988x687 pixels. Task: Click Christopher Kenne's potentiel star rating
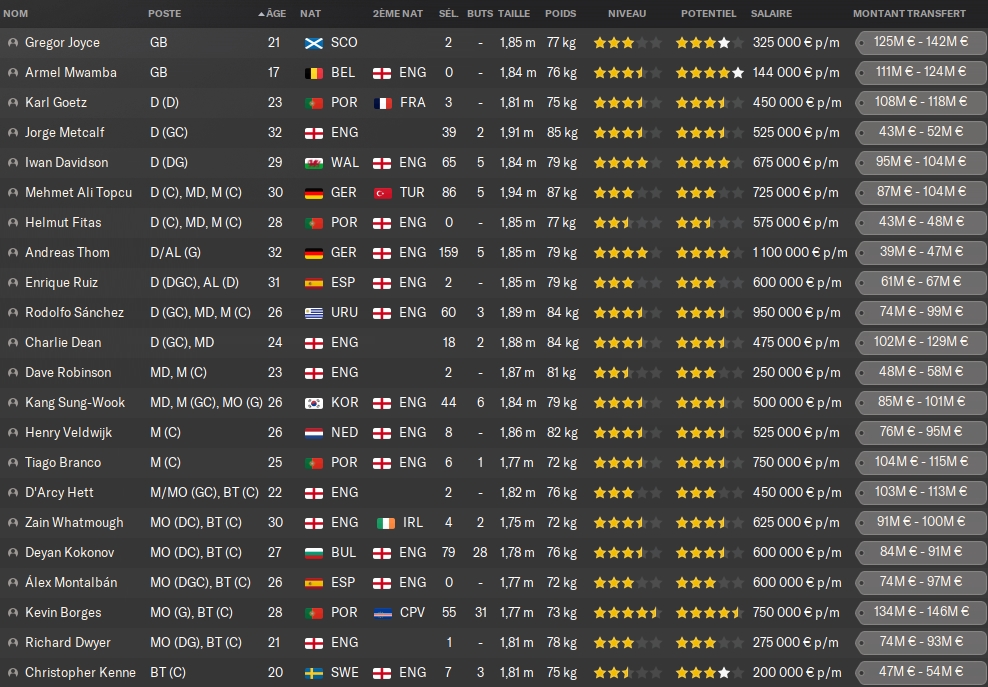click(x=709, y=673)
